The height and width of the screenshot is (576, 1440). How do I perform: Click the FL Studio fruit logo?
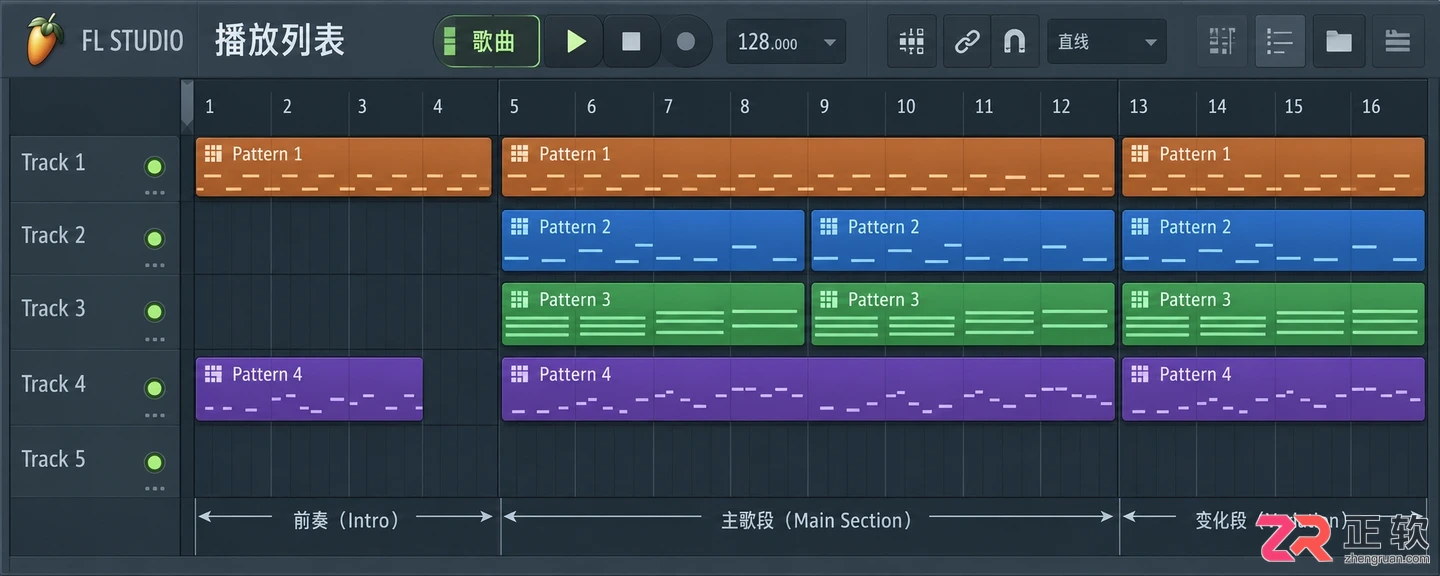45,40
